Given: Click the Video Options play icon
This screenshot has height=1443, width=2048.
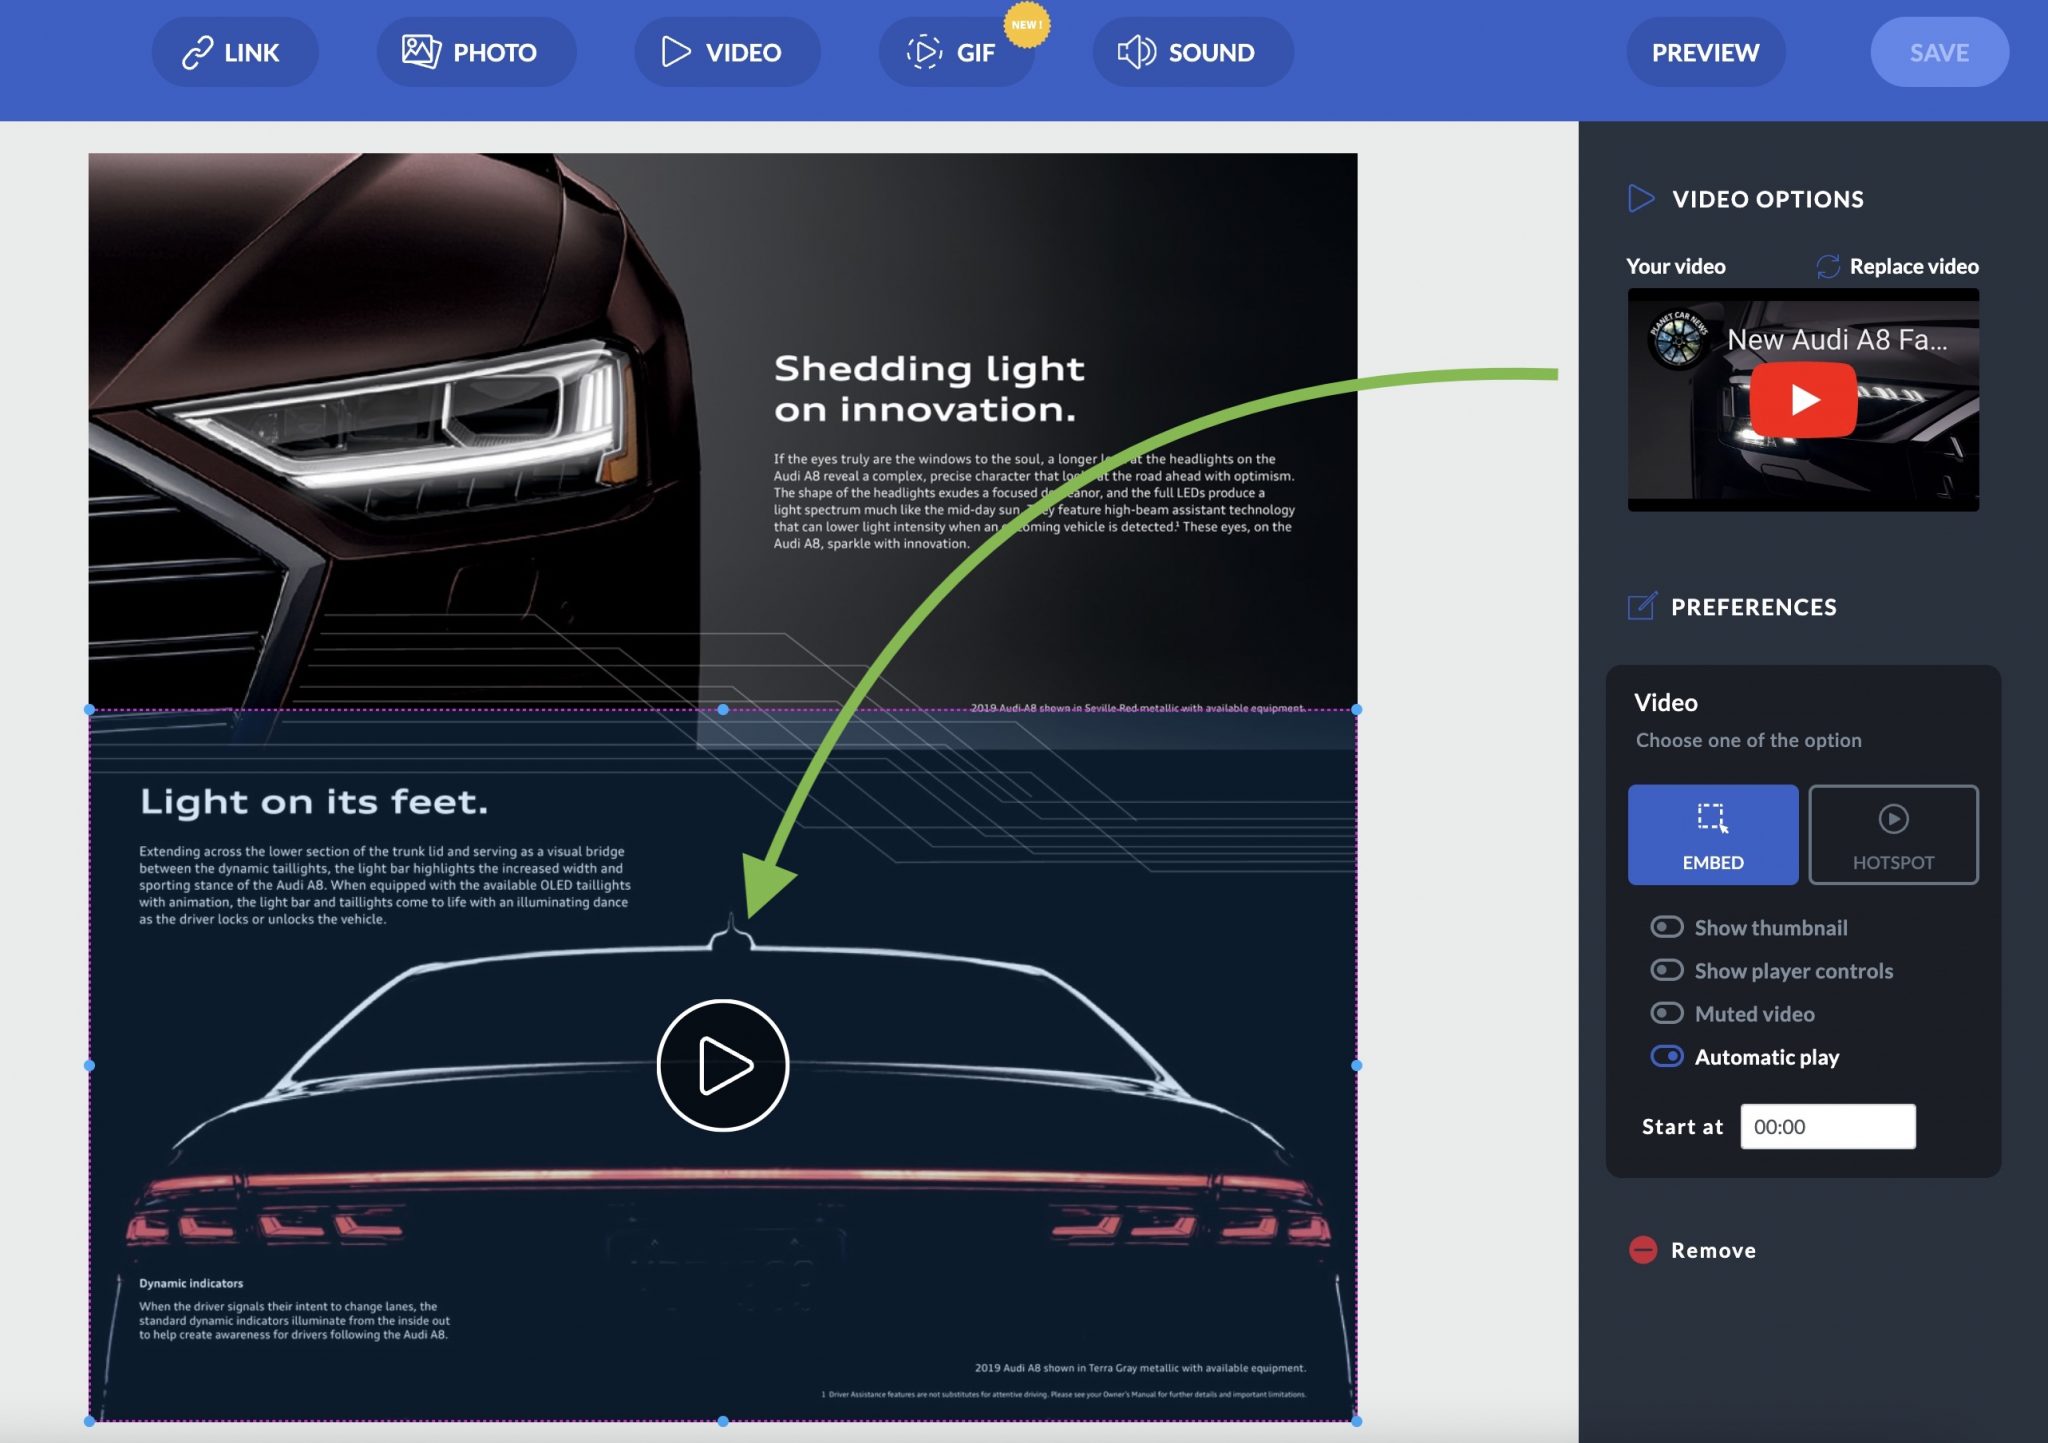Looking at the screenshot, I should click(1640, 198).
